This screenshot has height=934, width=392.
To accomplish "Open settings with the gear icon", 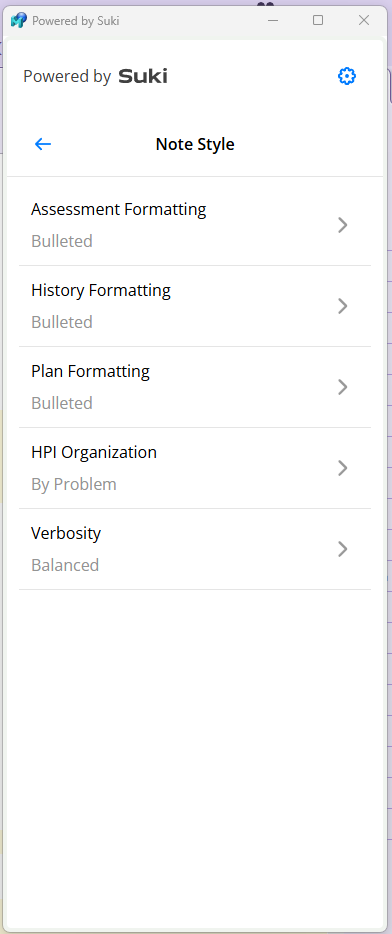I will click(x=347, y=76).
